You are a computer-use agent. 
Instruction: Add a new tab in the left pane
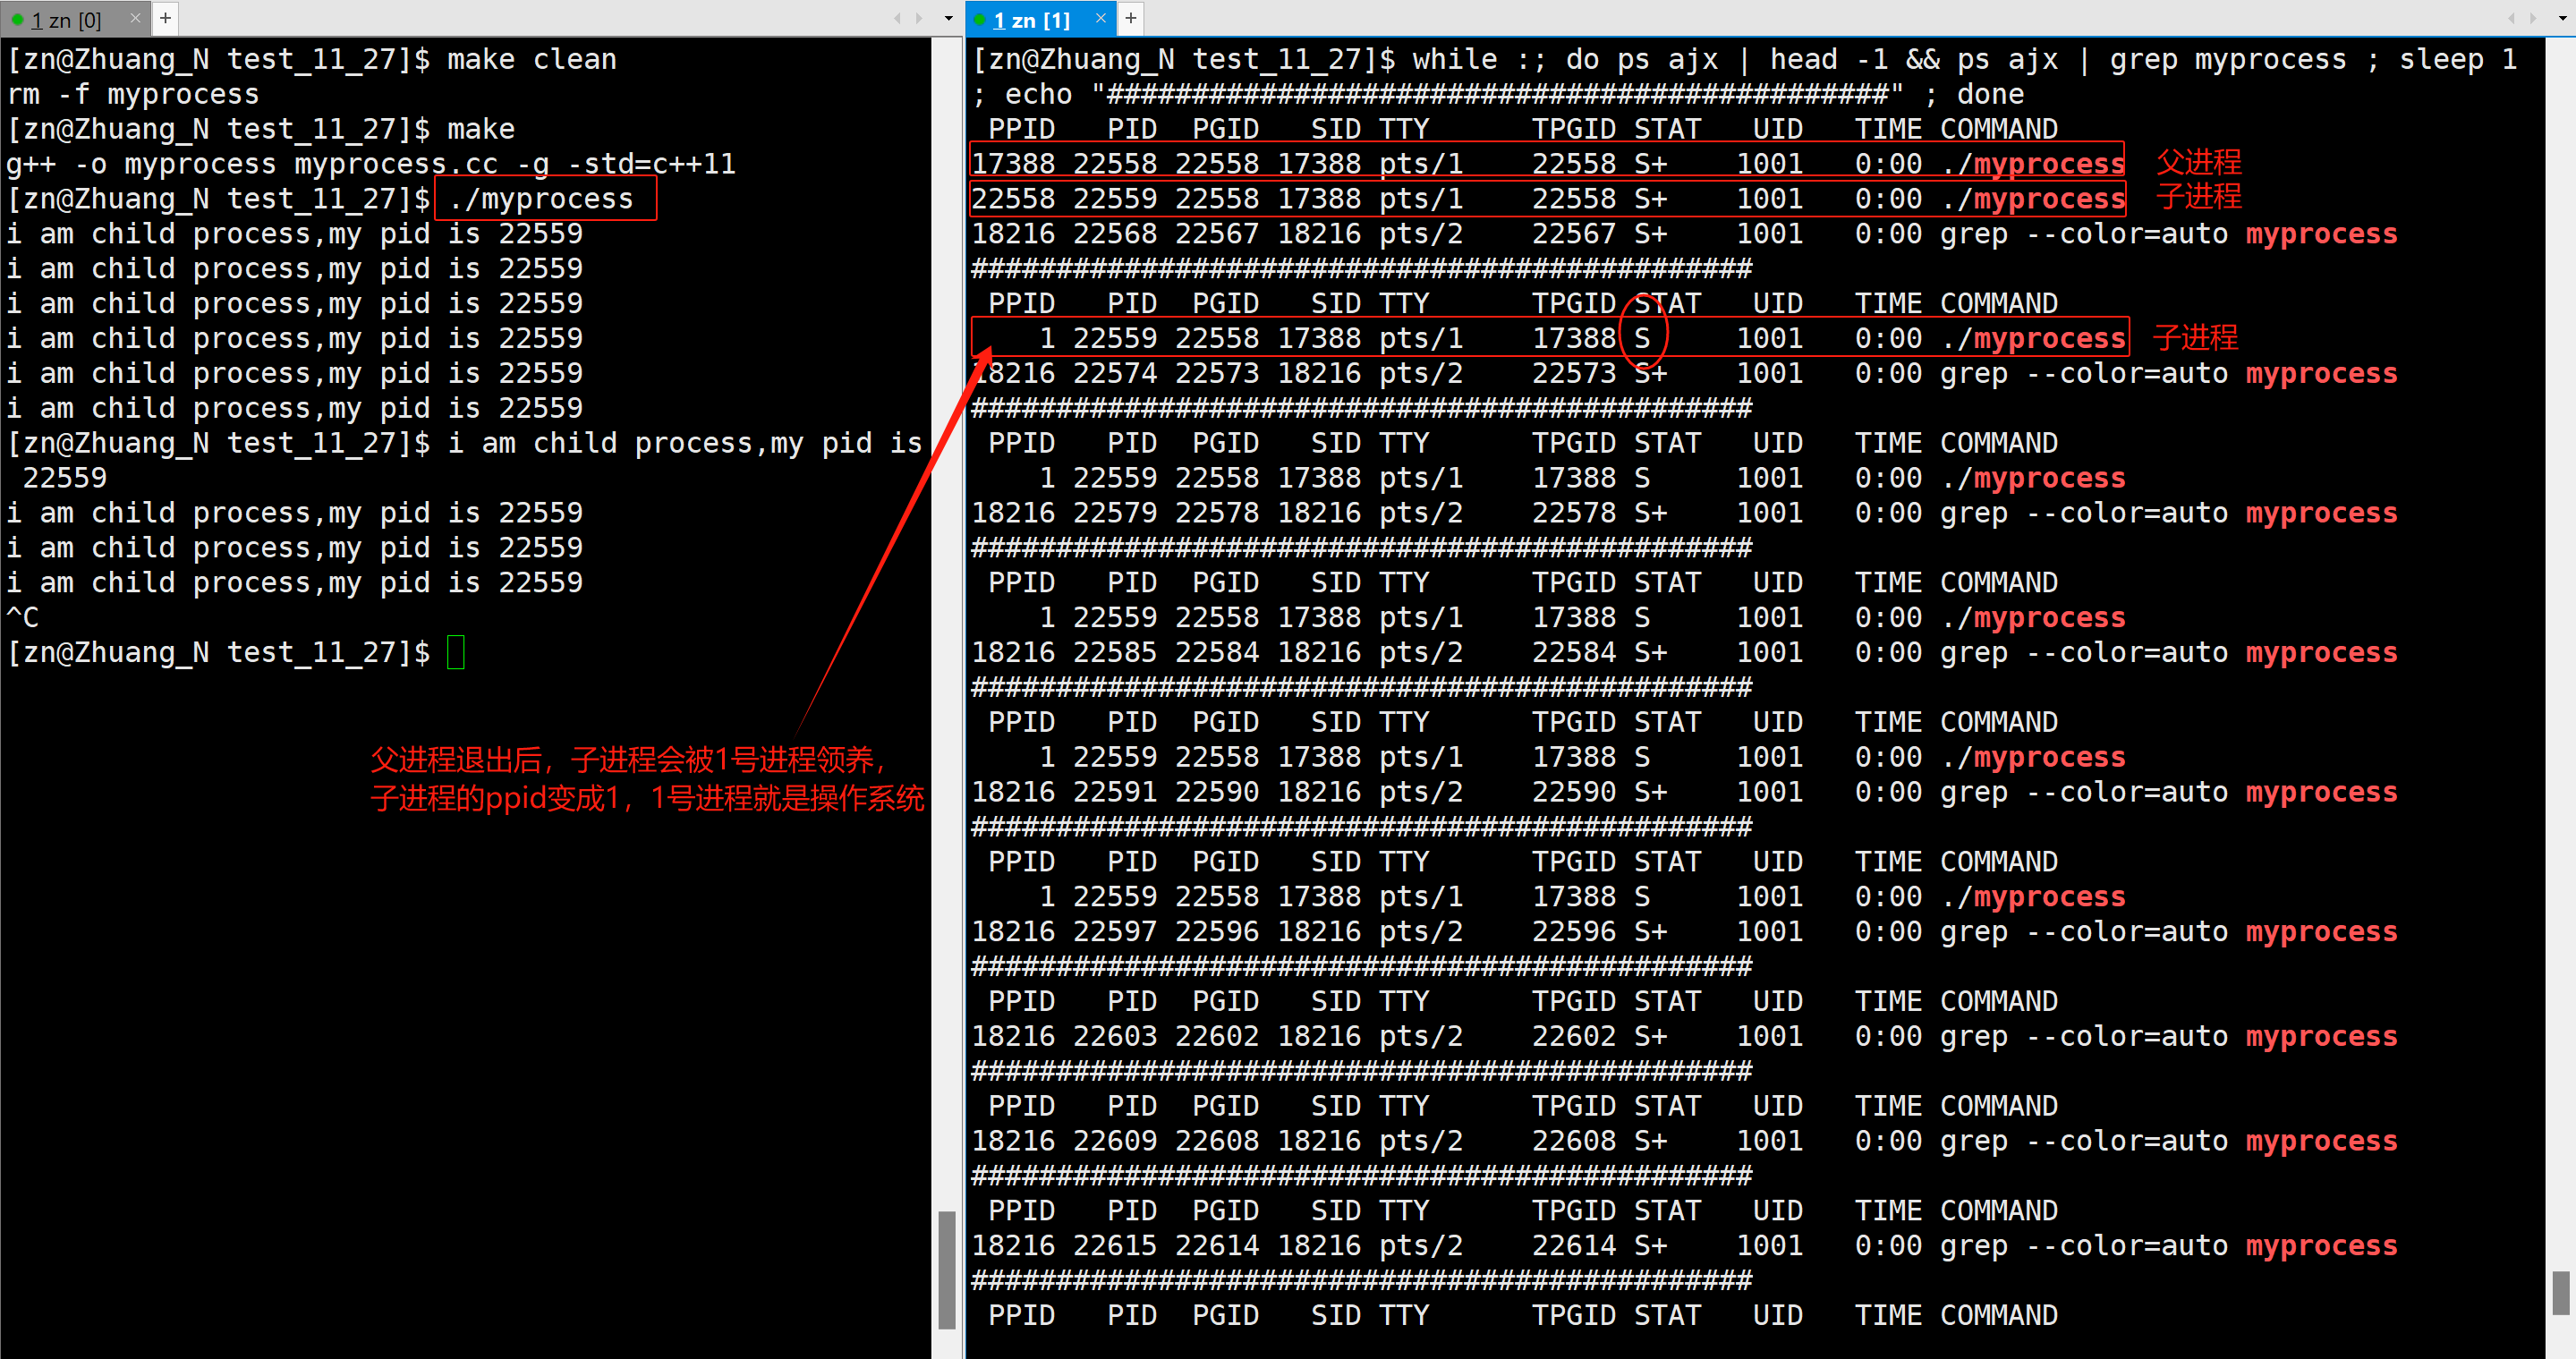[166, 18]
